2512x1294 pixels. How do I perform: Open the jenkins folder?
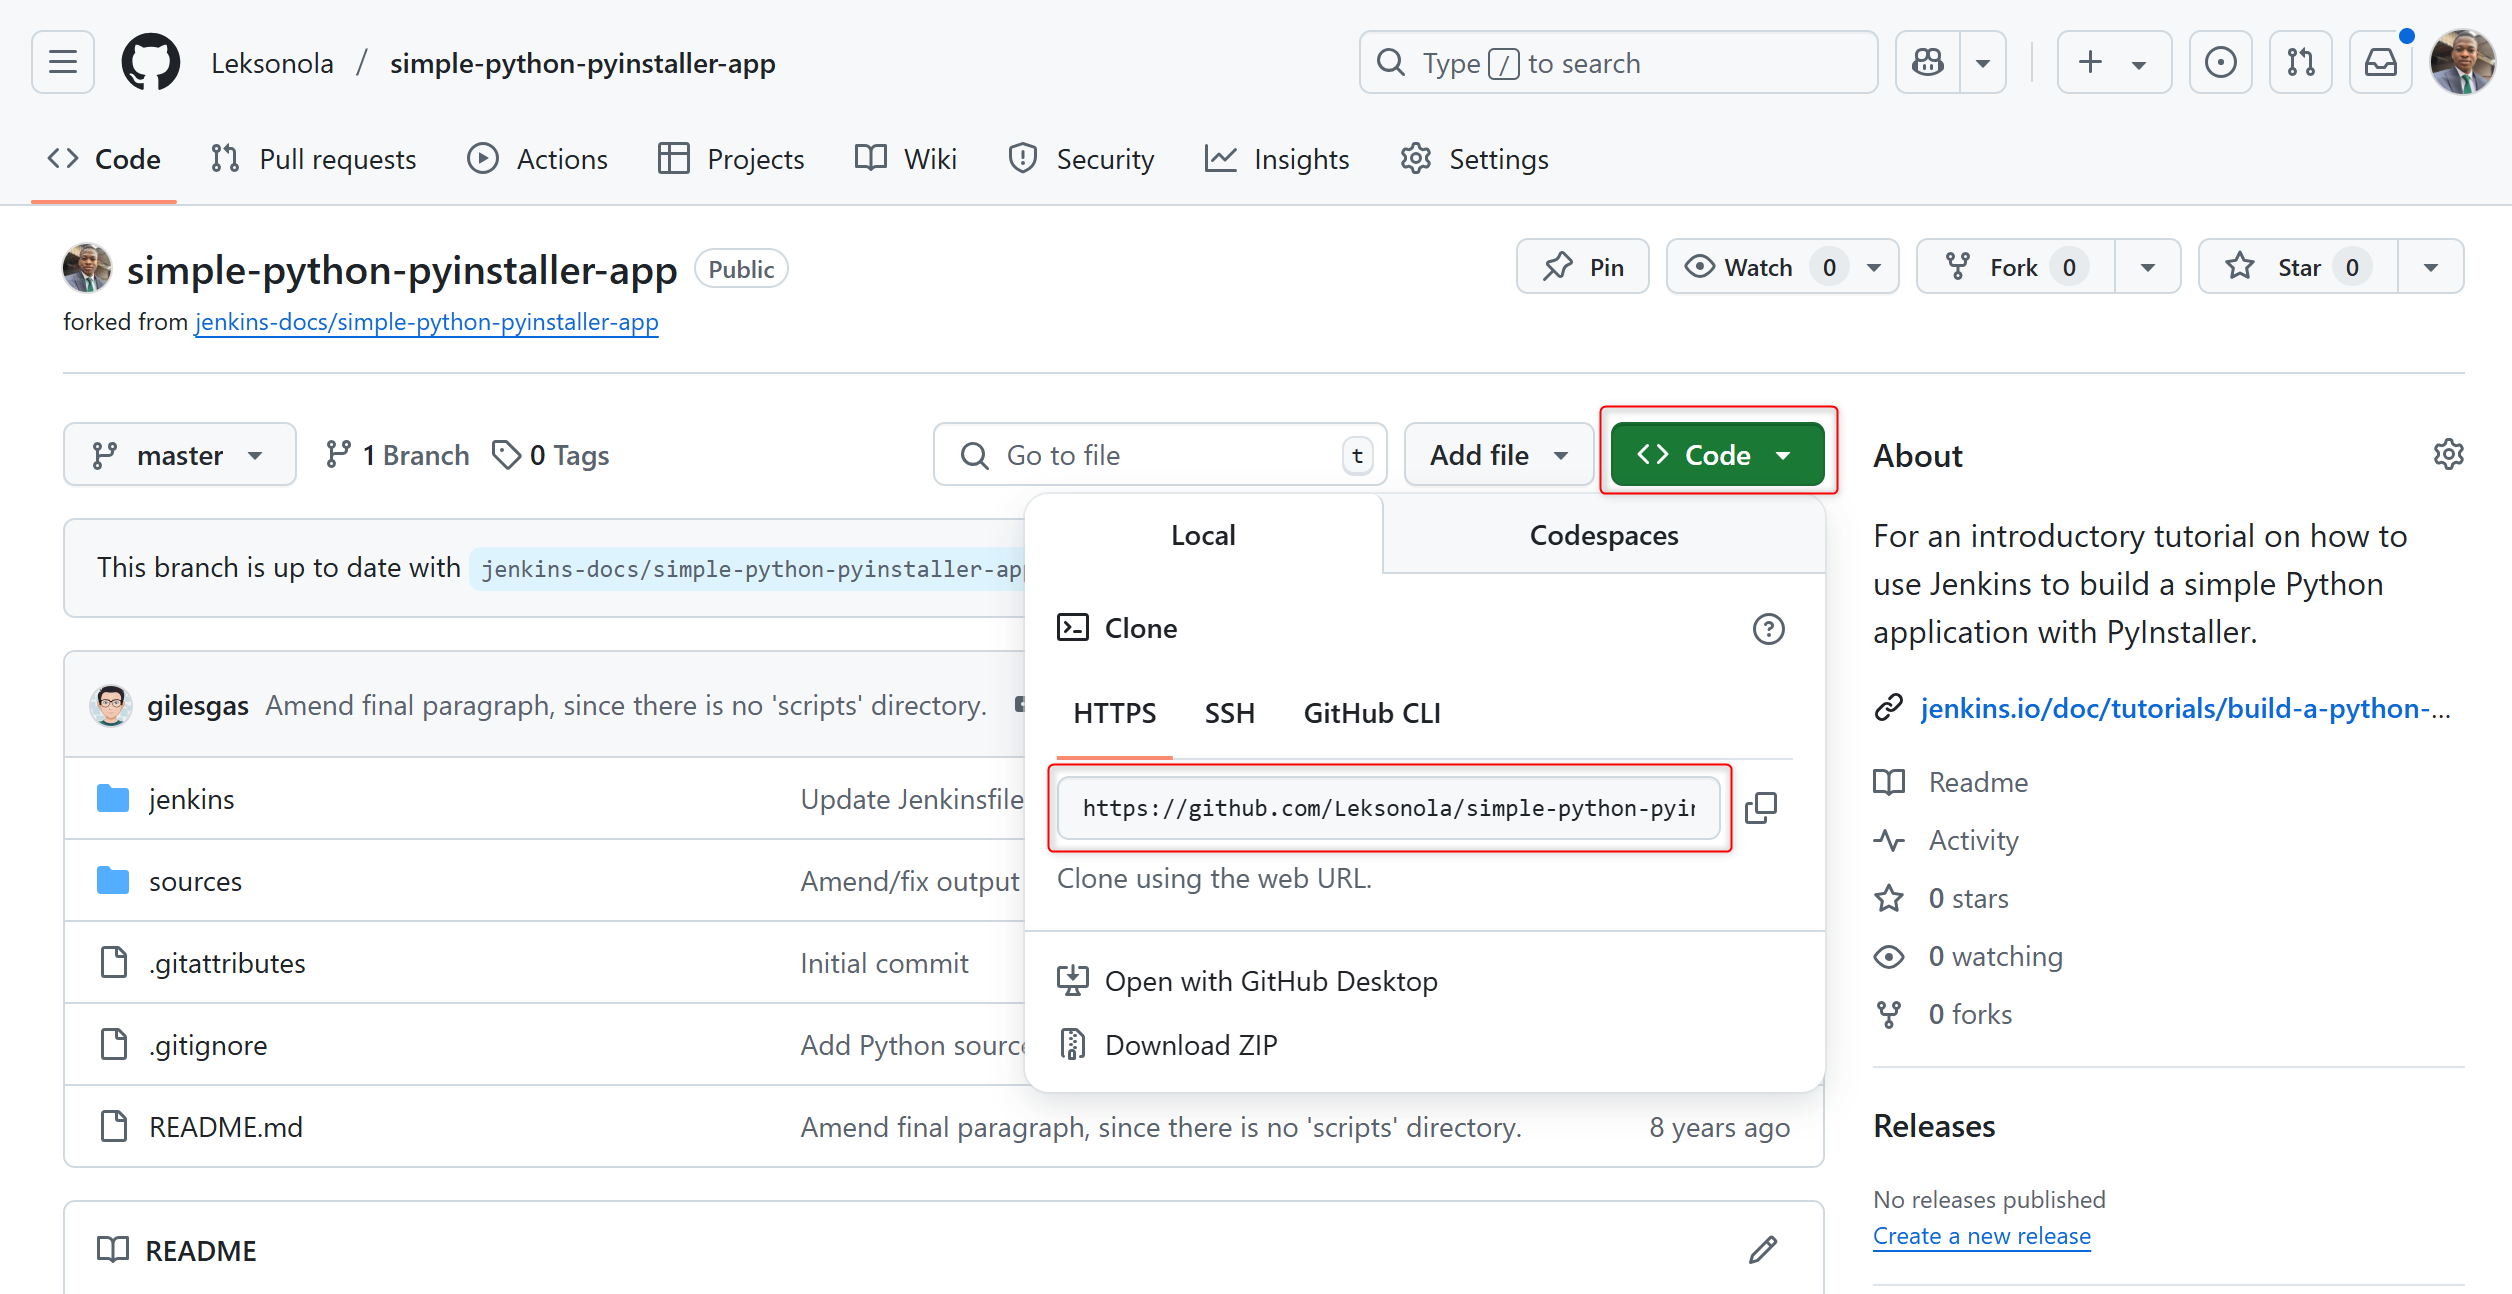(x=191, y=799)
